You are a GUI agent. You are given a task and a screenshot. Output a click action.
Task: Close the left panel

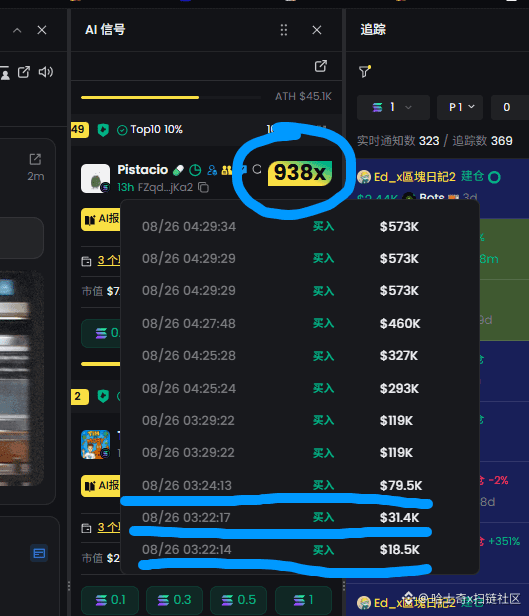pos(42,30)
